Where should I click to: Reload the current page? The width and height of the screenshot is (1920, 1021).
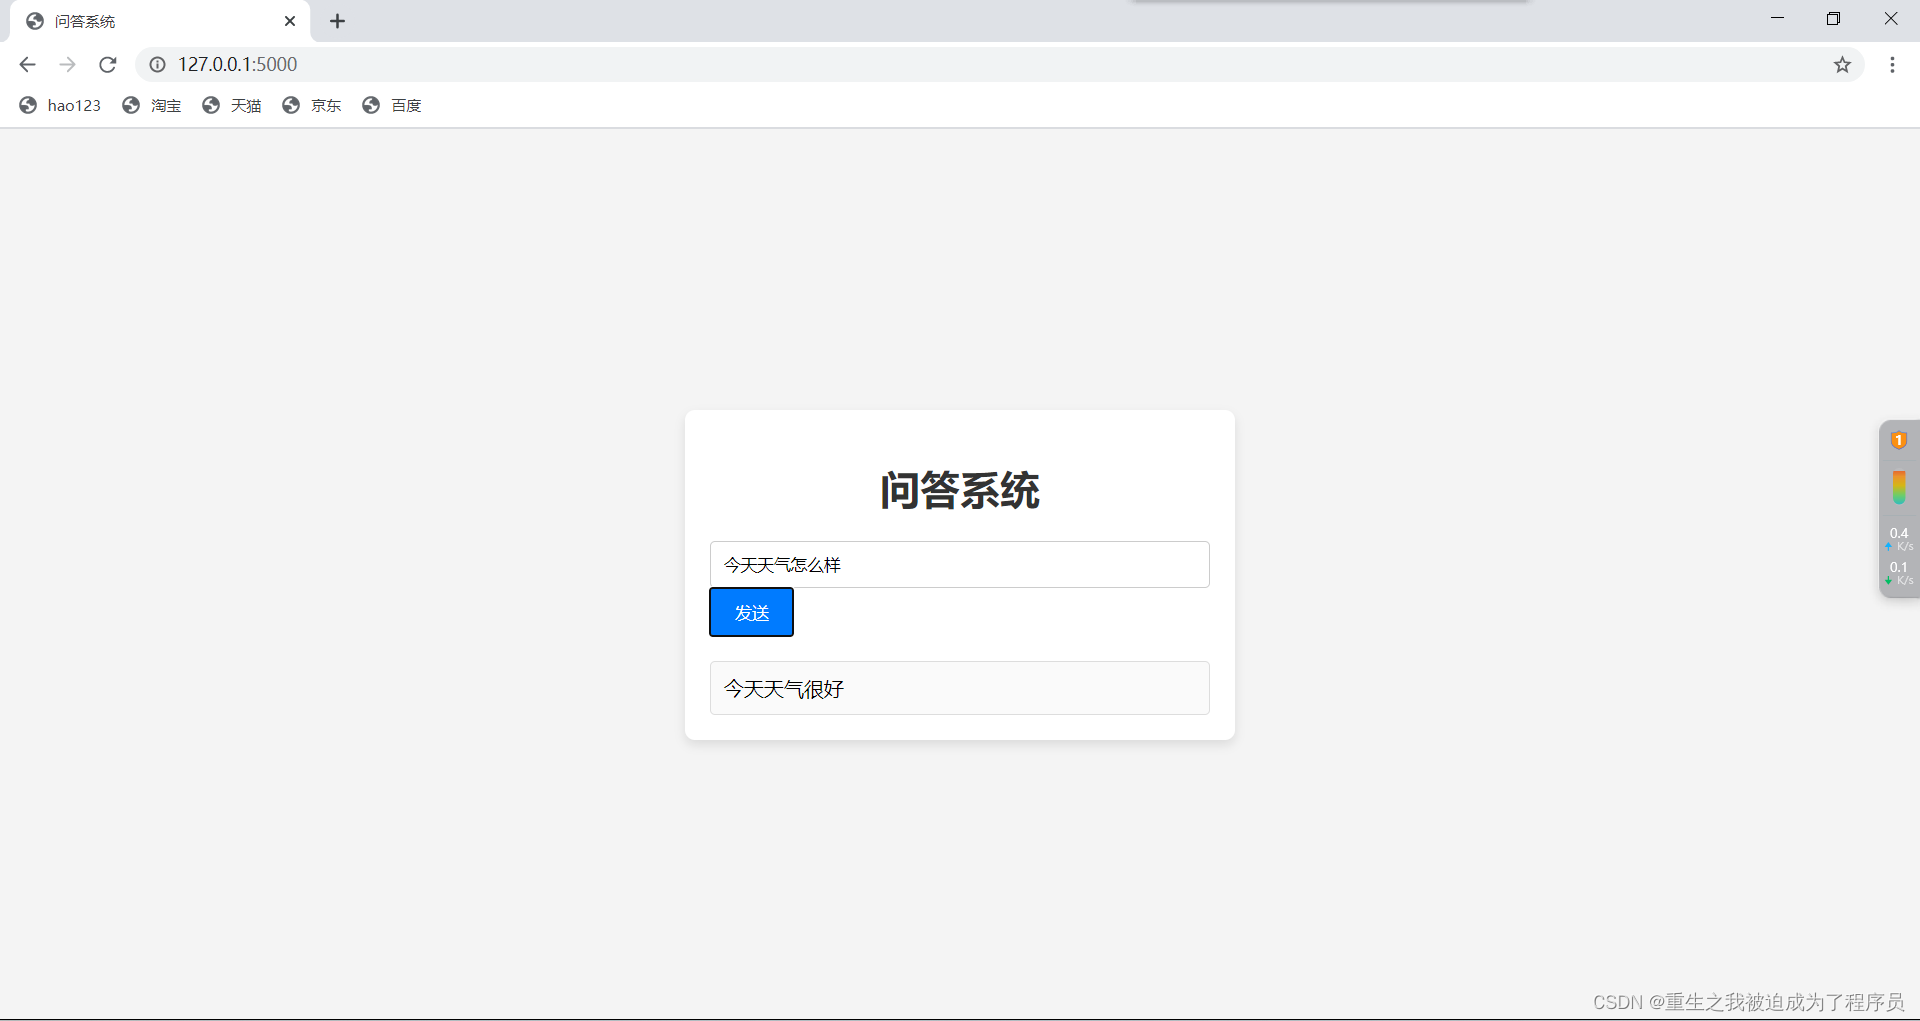(x=107, y=64)
